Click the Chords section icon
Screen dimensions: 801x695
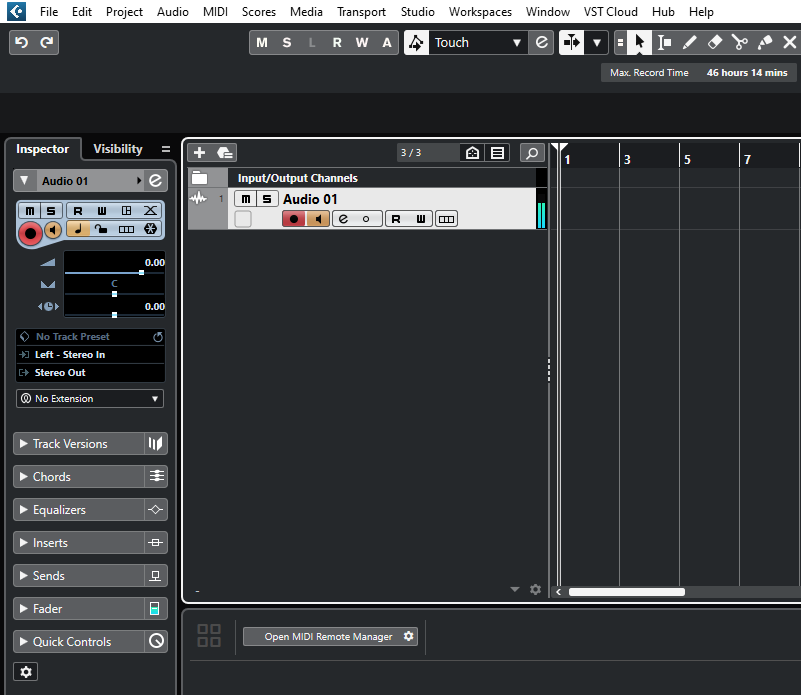click(x=155, y=476)
